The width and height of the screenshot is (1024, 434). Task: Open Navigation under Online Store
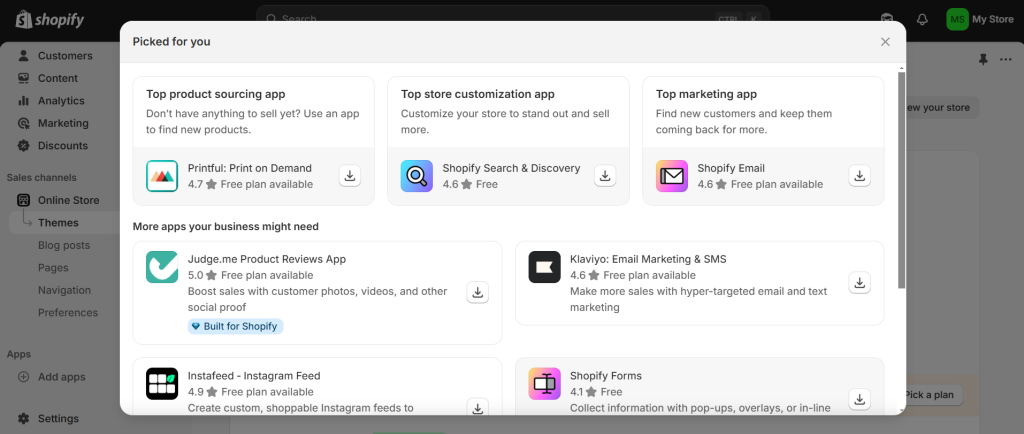65,290
